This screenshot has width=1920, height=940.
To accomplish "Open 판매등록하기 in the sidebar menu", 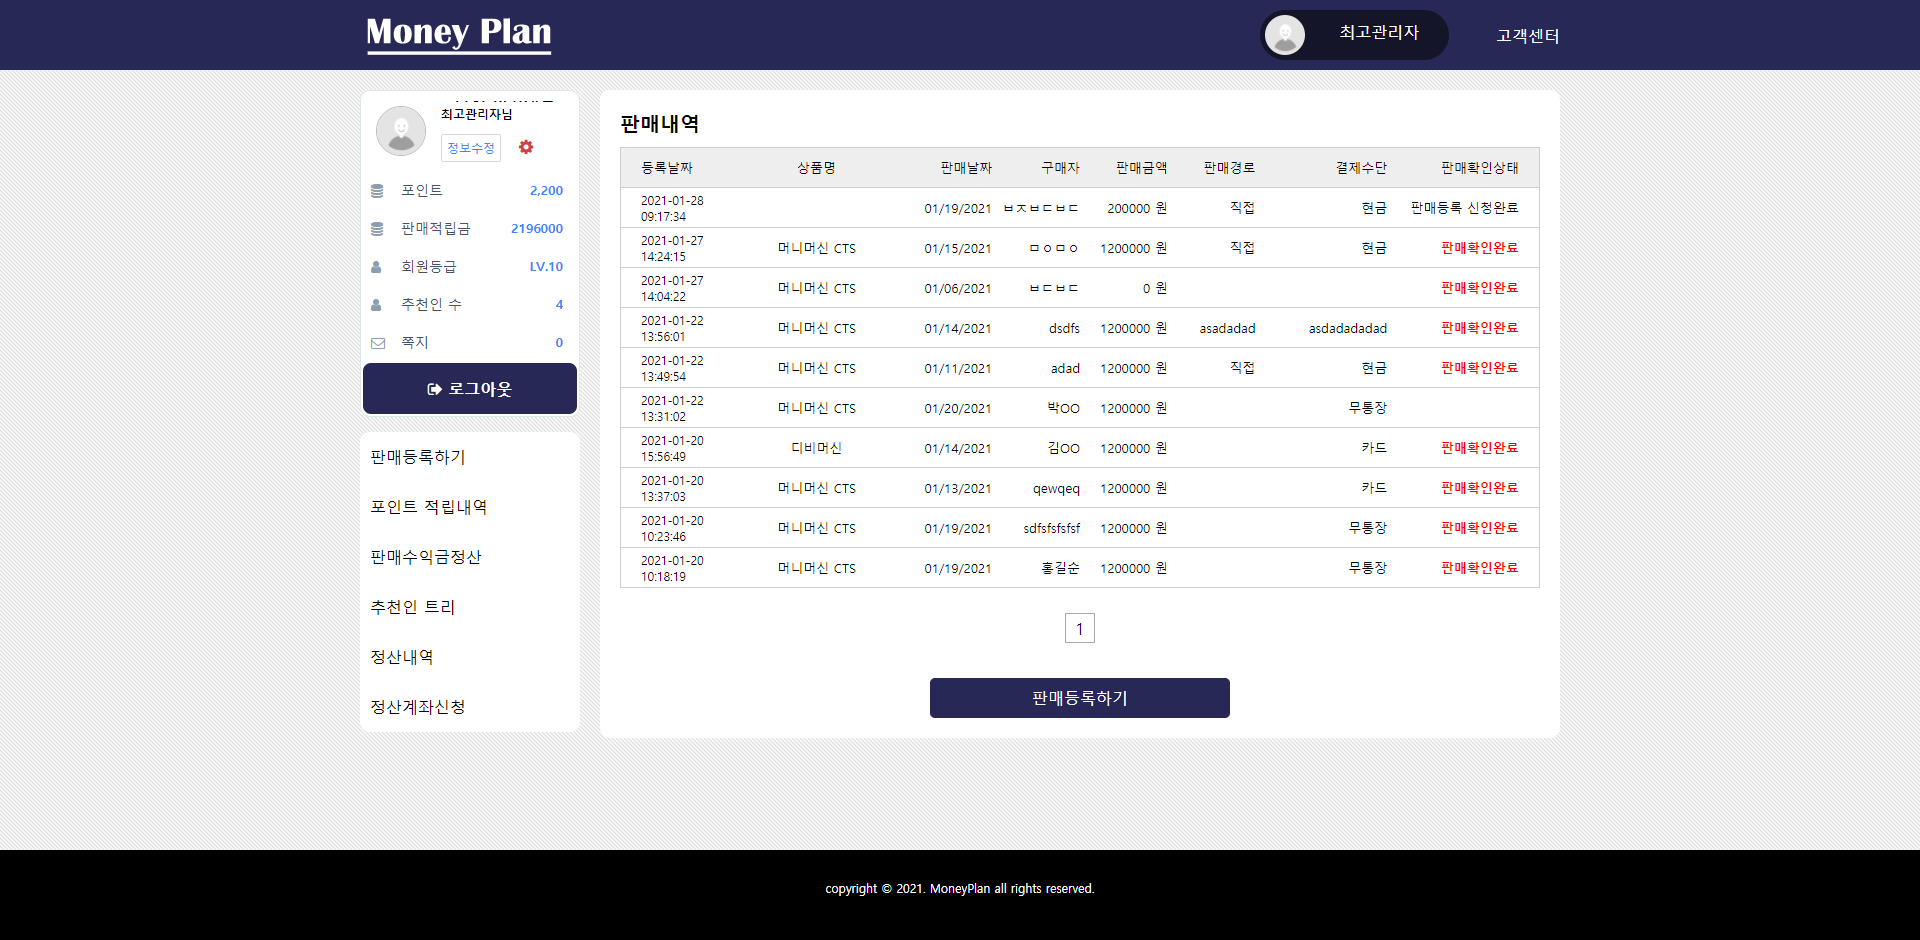I will 418,457.
